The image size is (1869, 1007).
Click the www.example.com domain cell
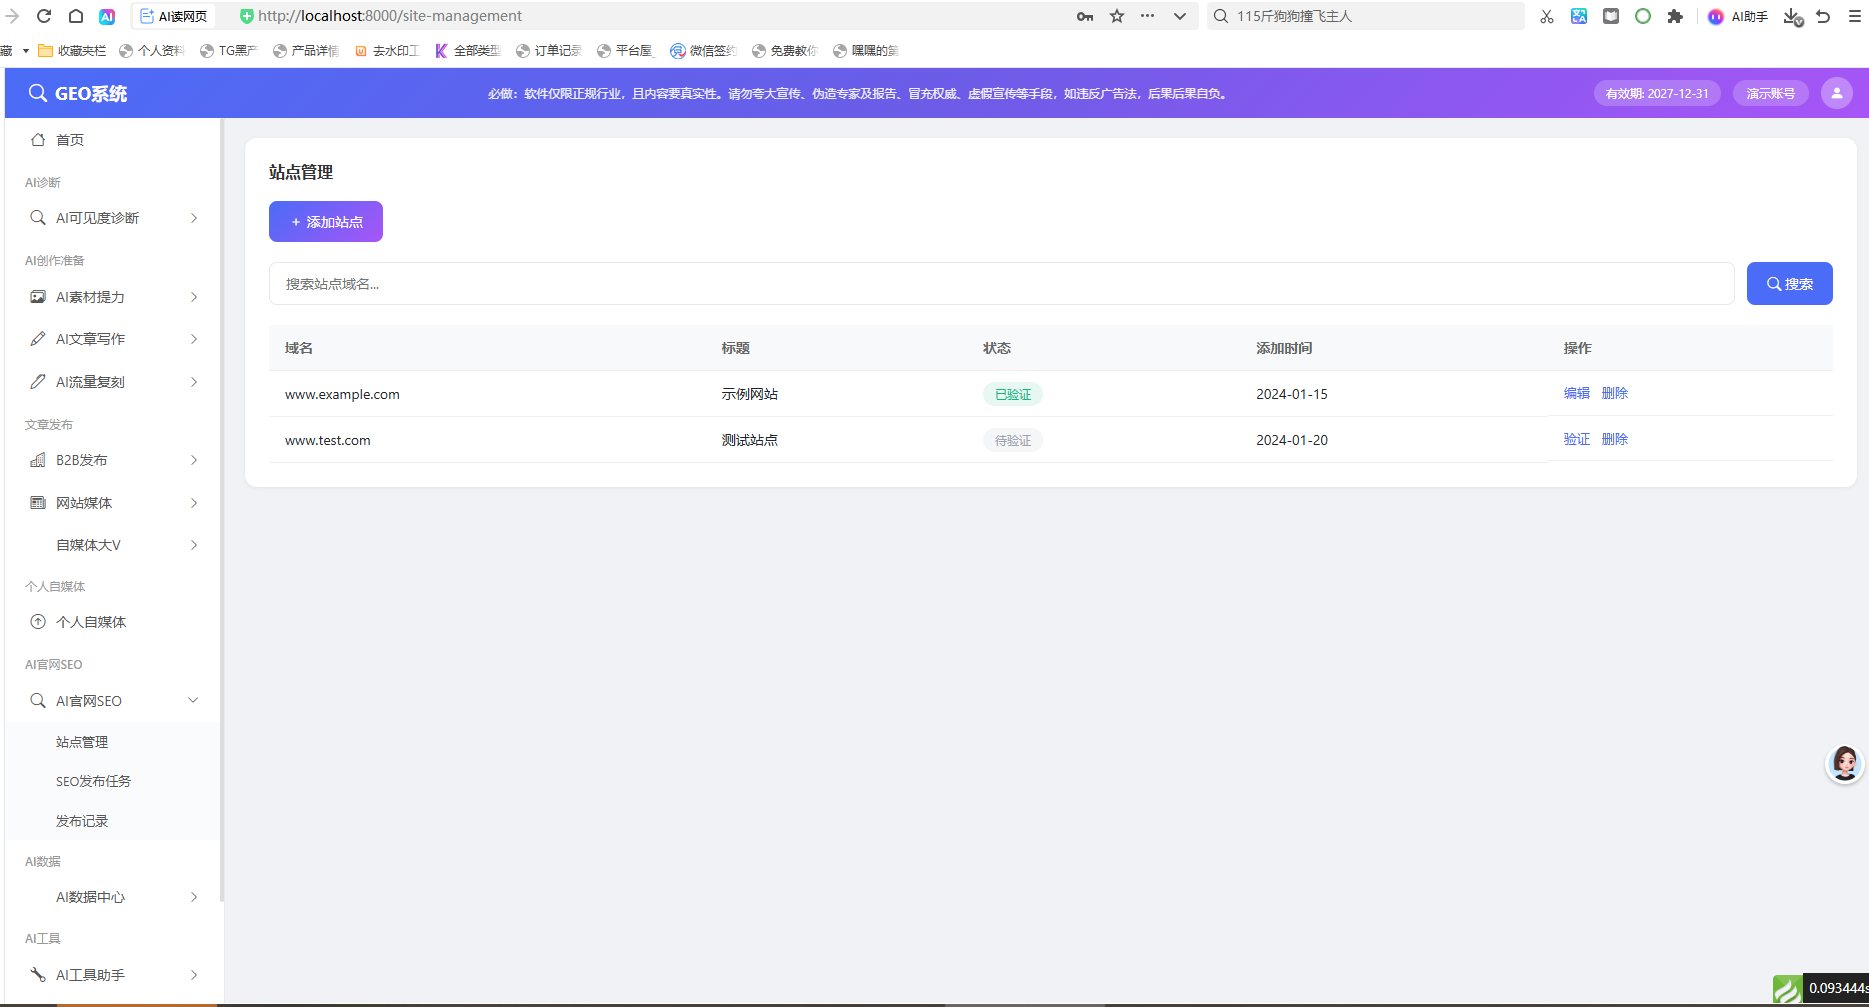[x=342, y=394]
